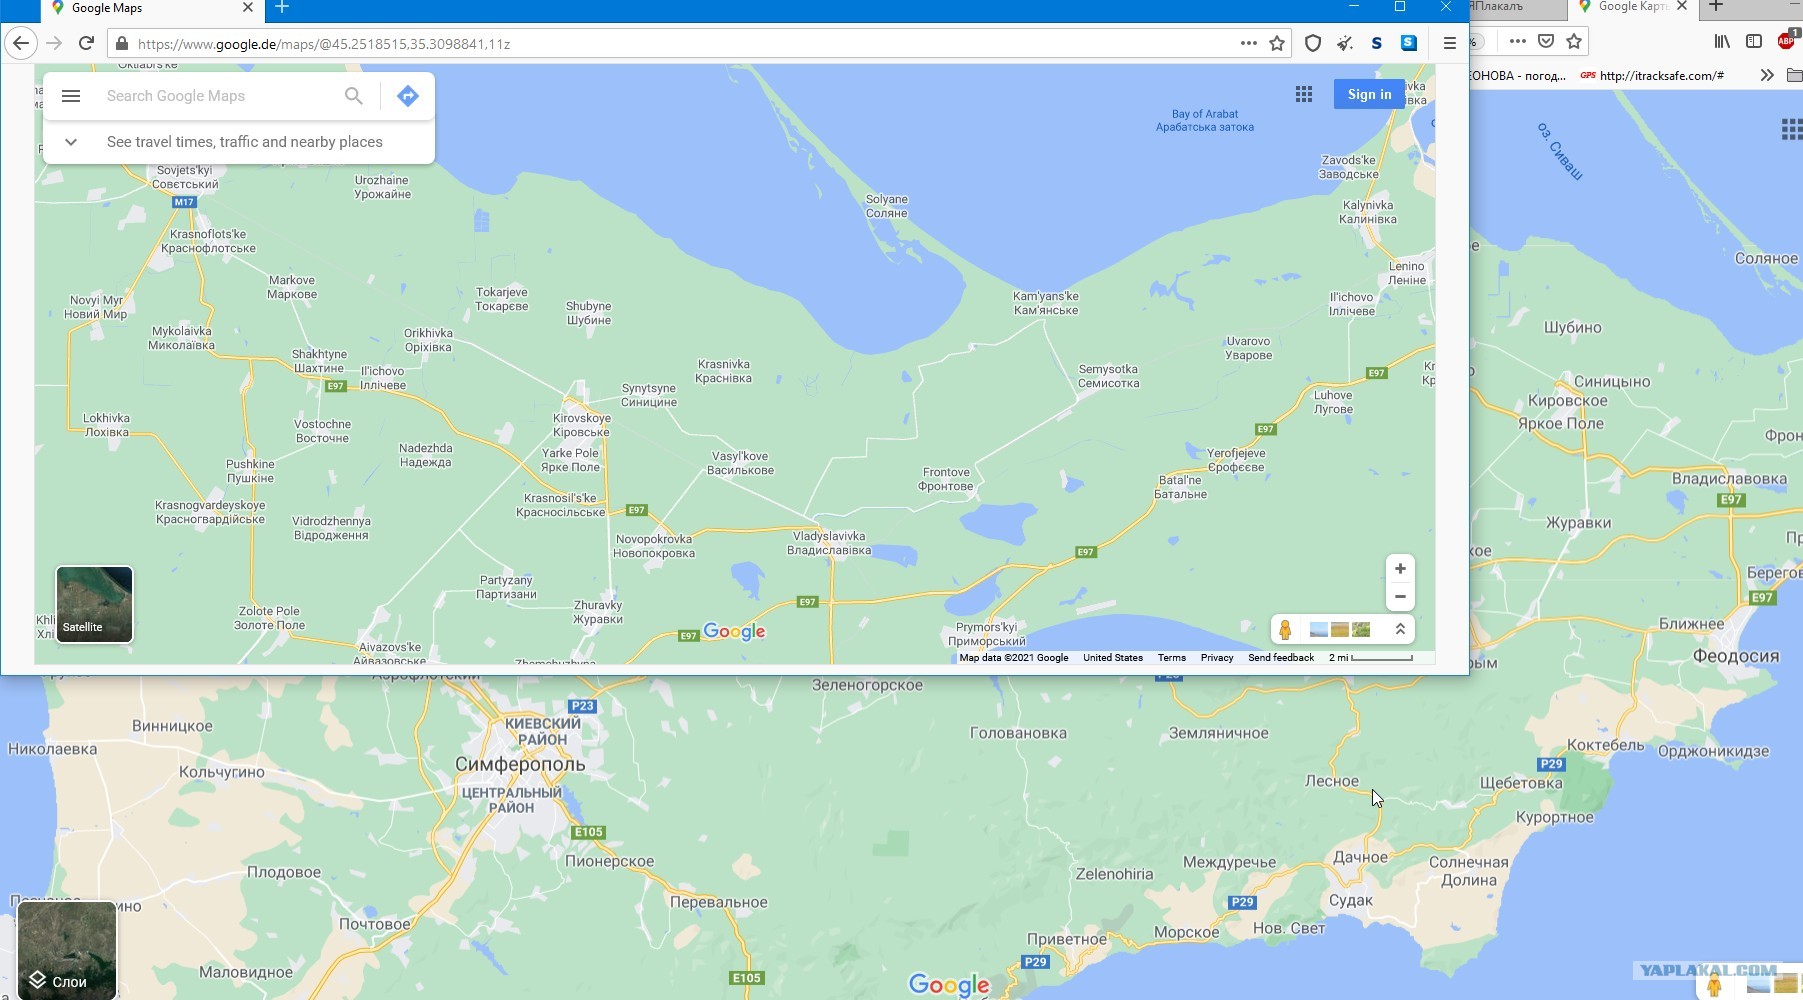Select the Google Карты tab in background window
Image resolution: width=1803 pixels, height=1000 pixels.
(1632, 8)
